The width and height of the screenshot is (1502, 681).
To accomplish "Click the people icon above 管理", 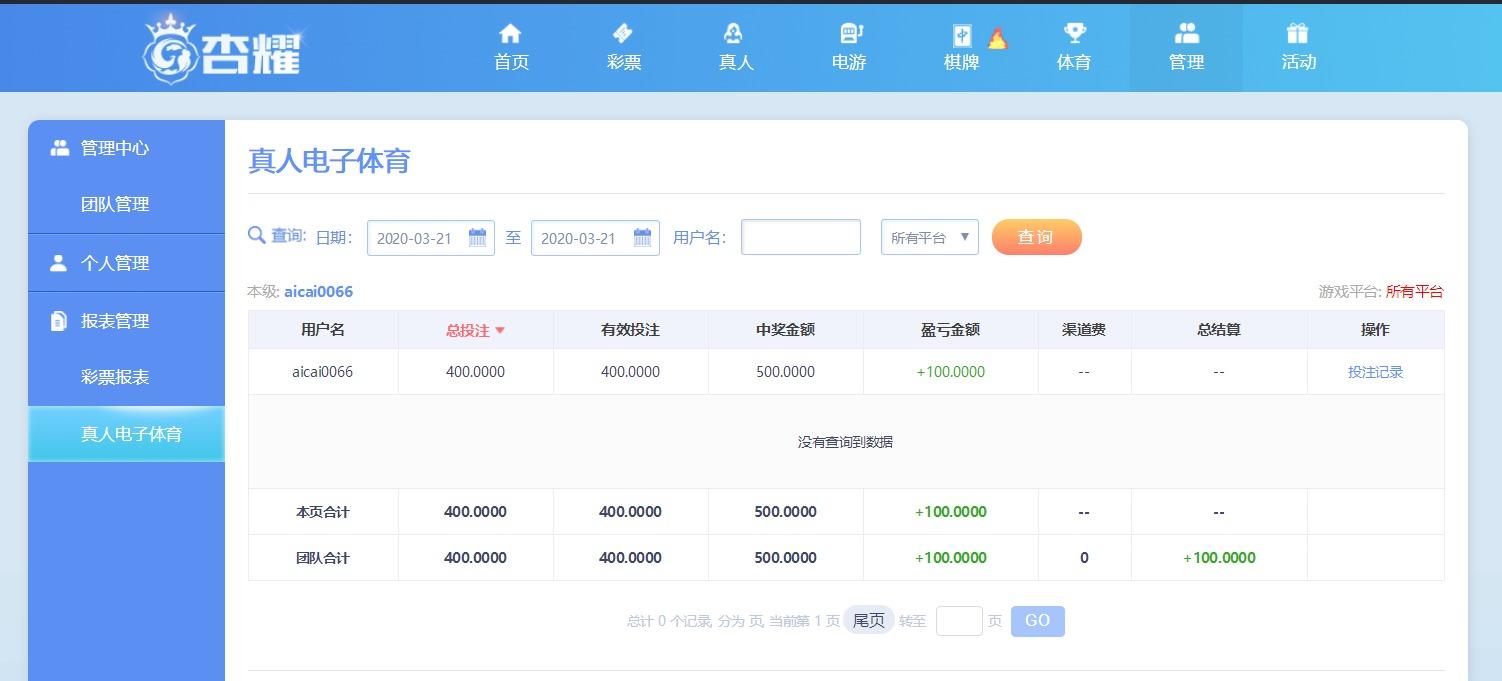I will (1187, 33).
